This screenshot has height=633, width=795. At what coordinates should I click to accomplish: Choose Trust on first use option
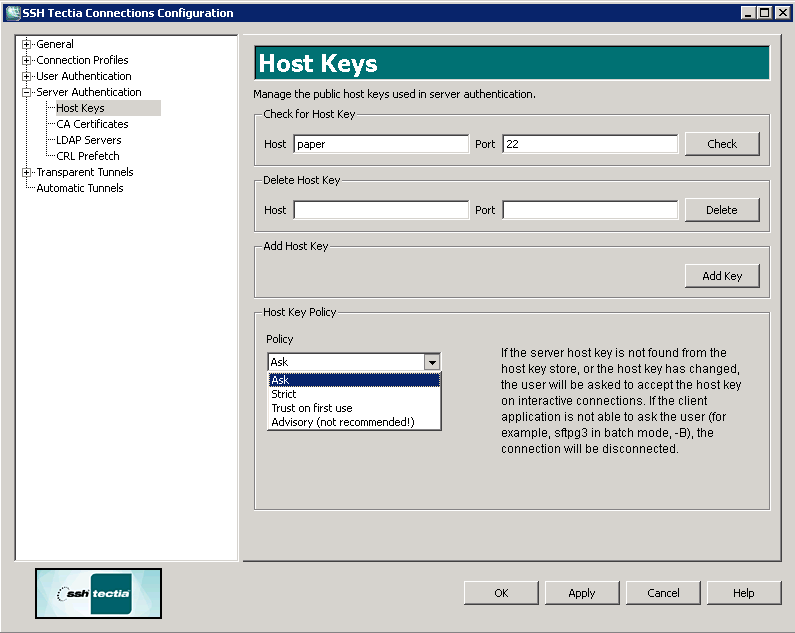tap(354, 408)
